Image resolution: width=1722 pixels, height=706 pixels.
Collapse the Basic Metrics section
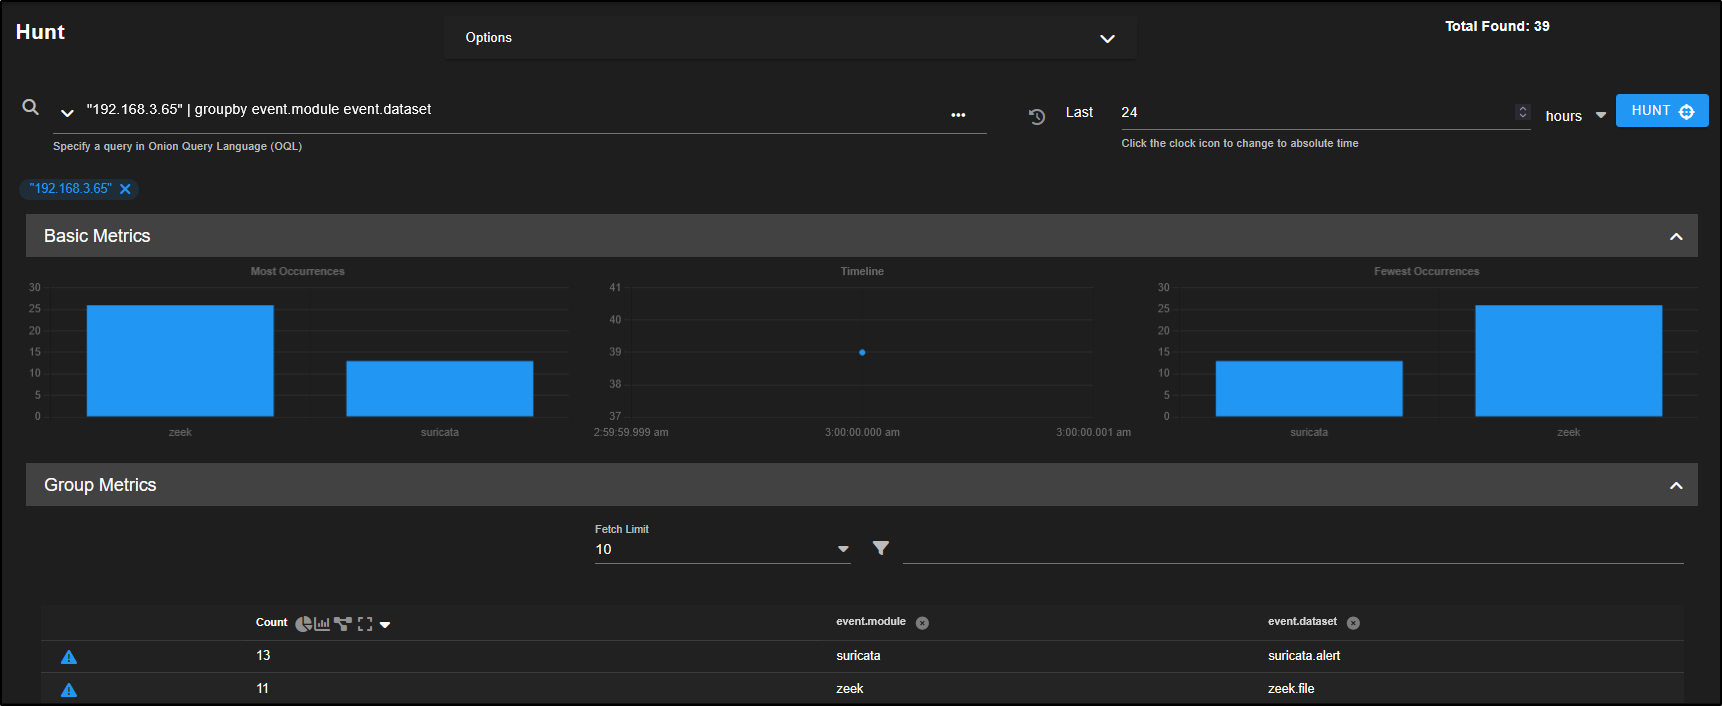click(1676, 237)
